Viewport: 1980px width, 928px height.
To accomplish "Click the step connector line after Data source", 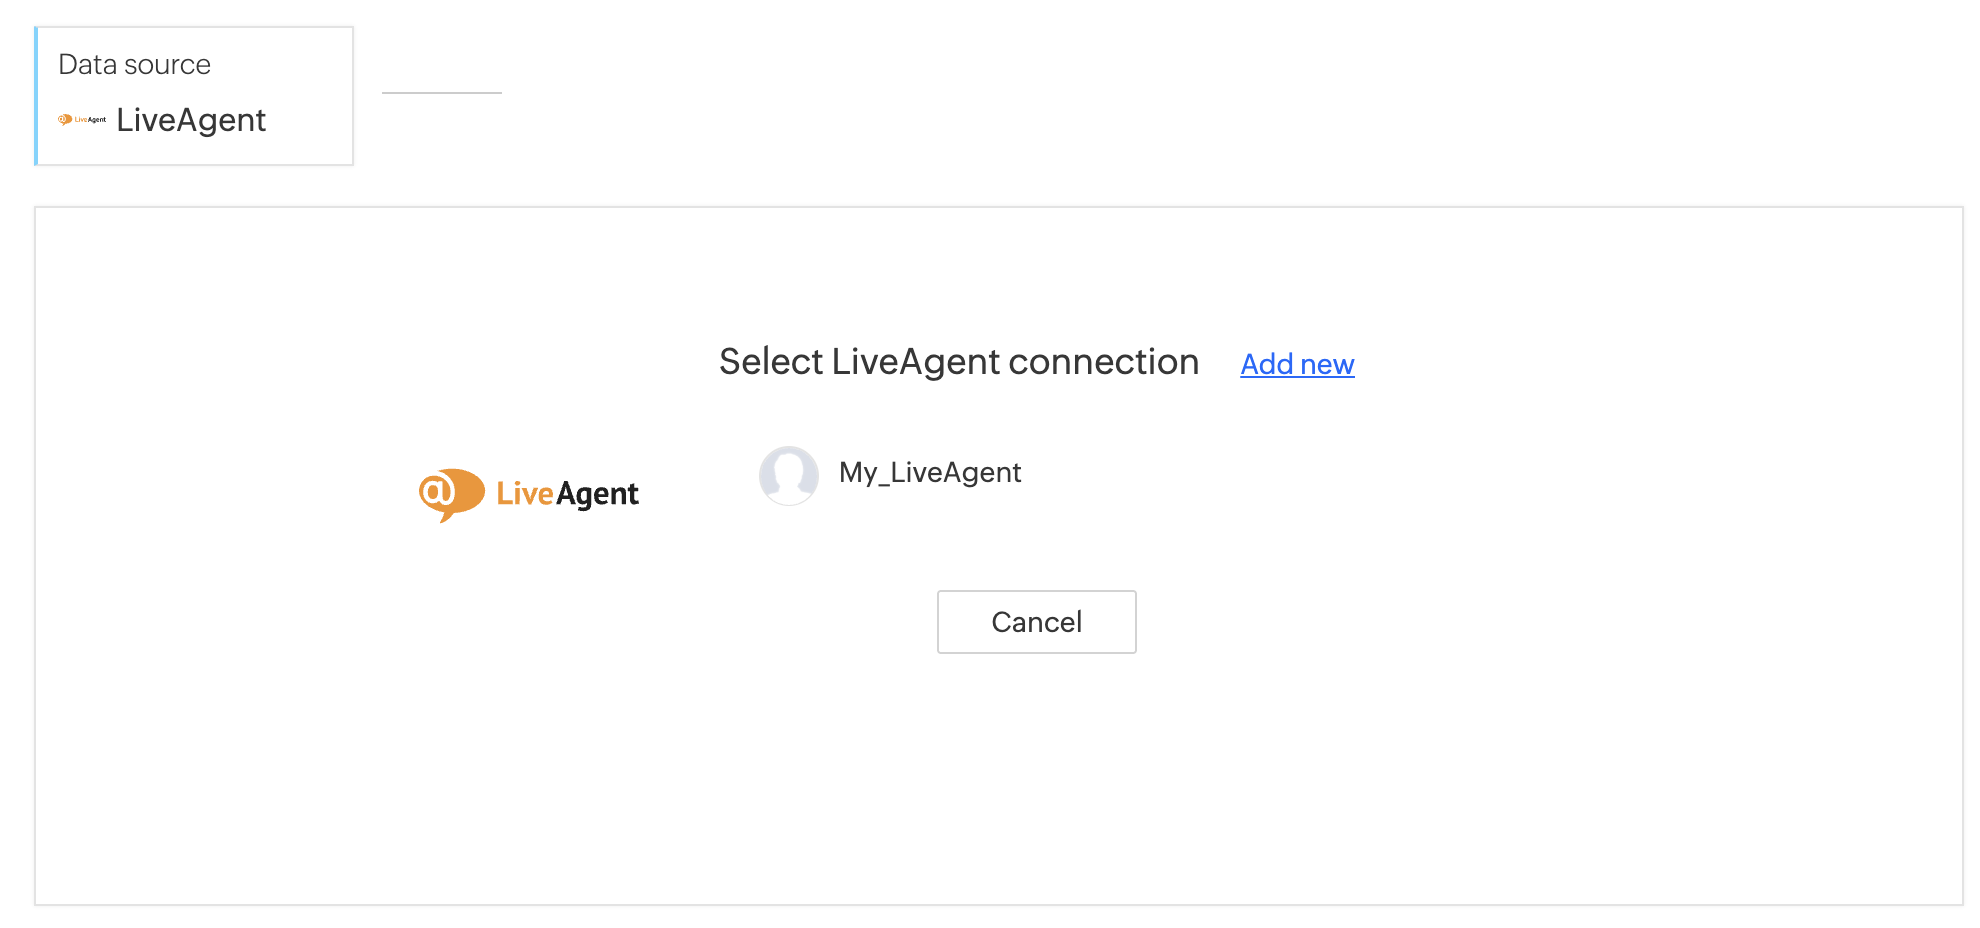I will click(x=441, y=93).
